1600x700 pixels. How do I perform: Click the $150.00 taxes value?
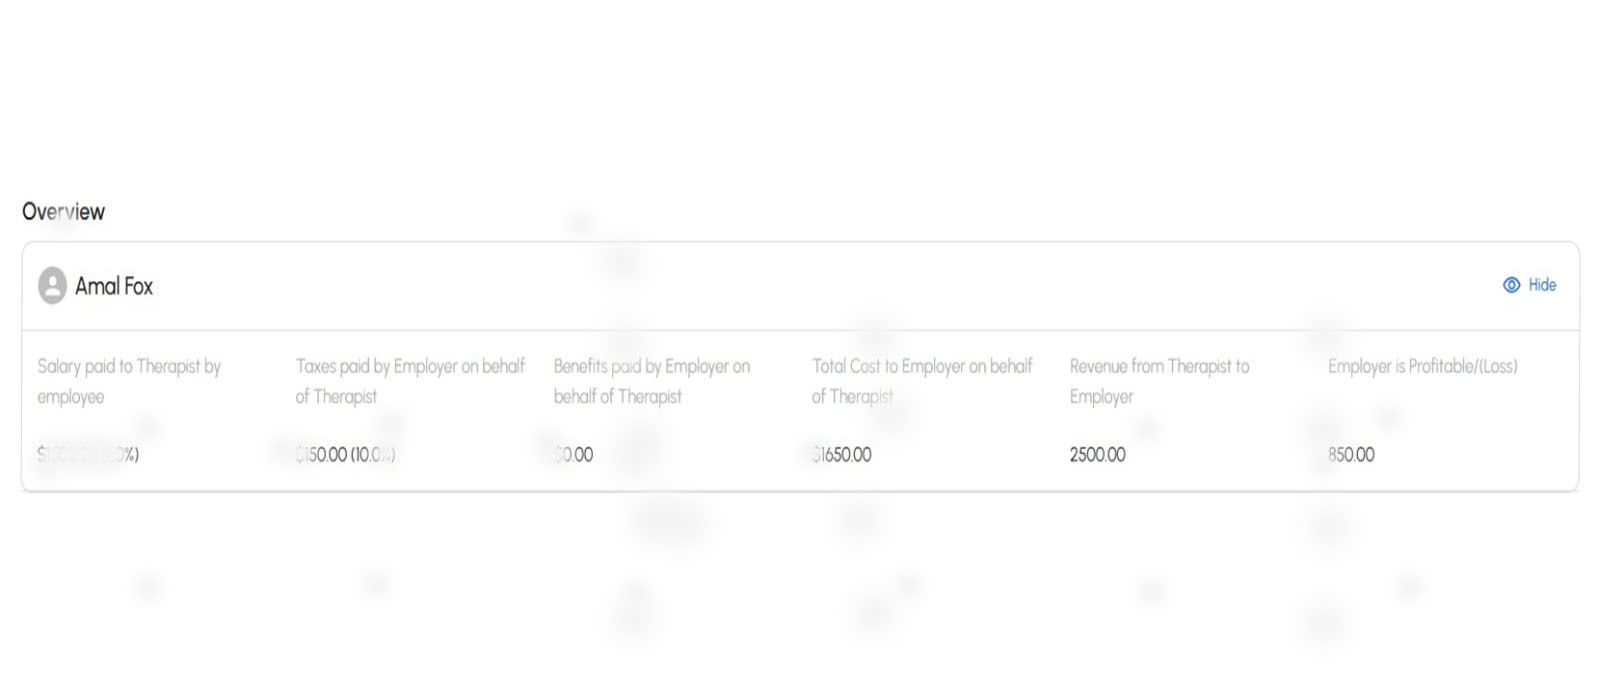point(345,455)
